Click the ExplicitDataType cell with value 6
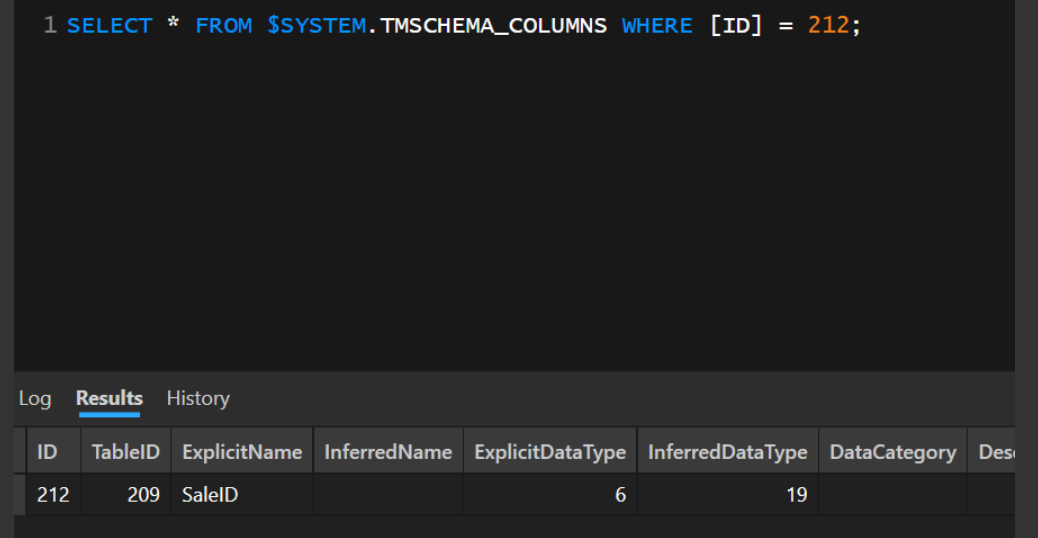The image size is (1038, 538). pos(549,494)
